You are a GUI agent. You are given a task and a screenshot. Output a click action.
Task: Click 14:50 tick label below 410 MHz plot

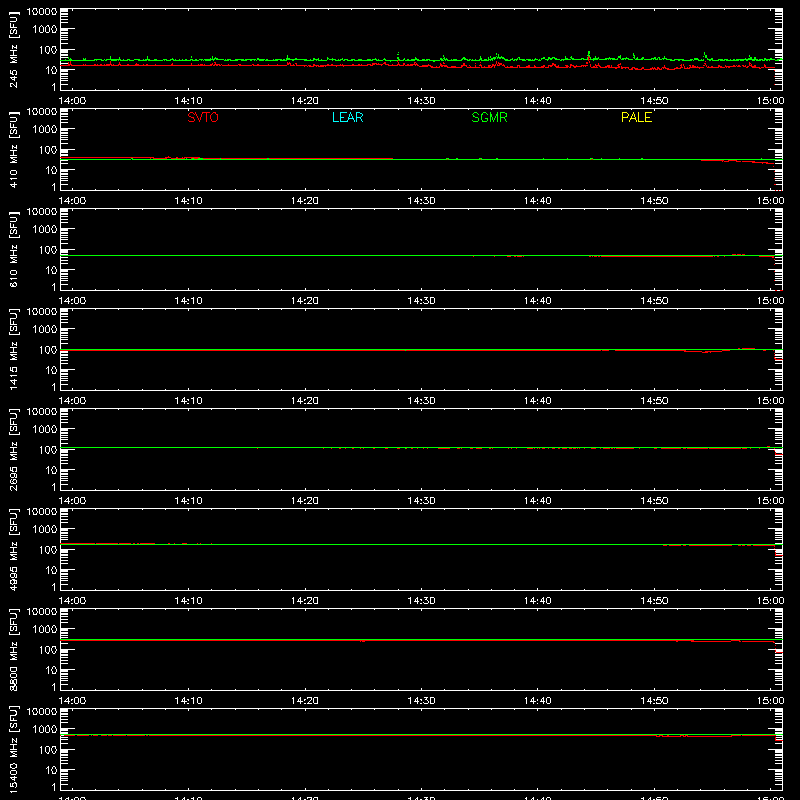[x=654, y=201]
